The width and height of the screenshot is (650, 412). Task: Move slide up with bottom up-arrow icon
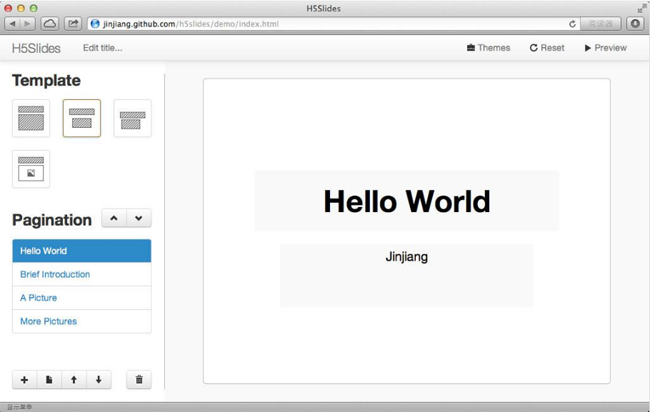[74, 380]
